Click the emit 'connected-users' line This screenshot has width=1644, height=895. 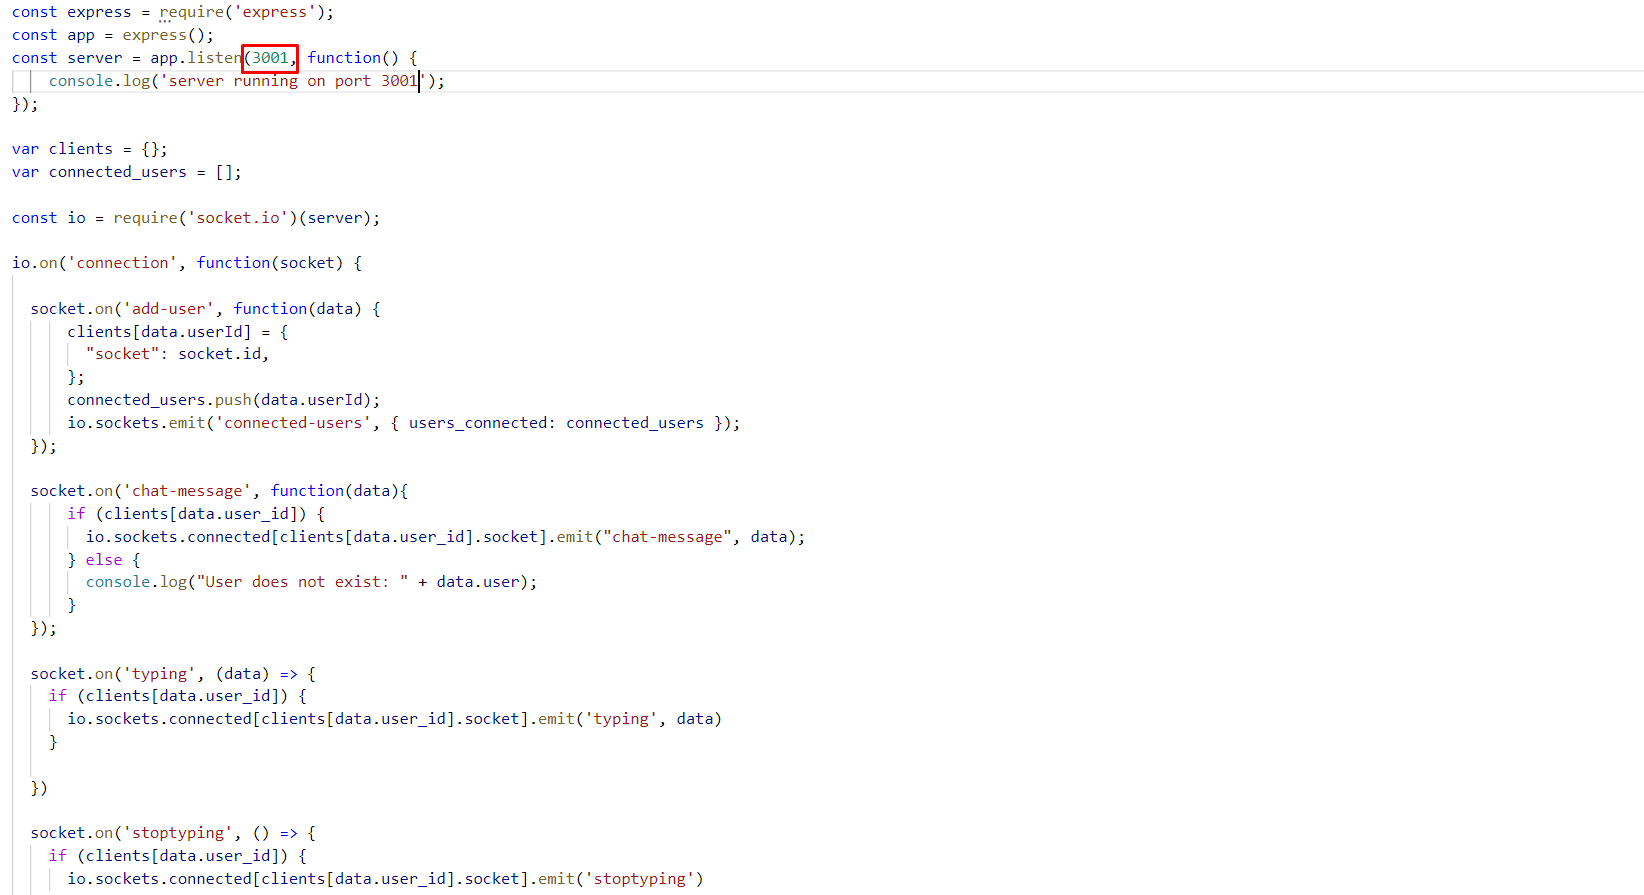[x=404, y=423]
